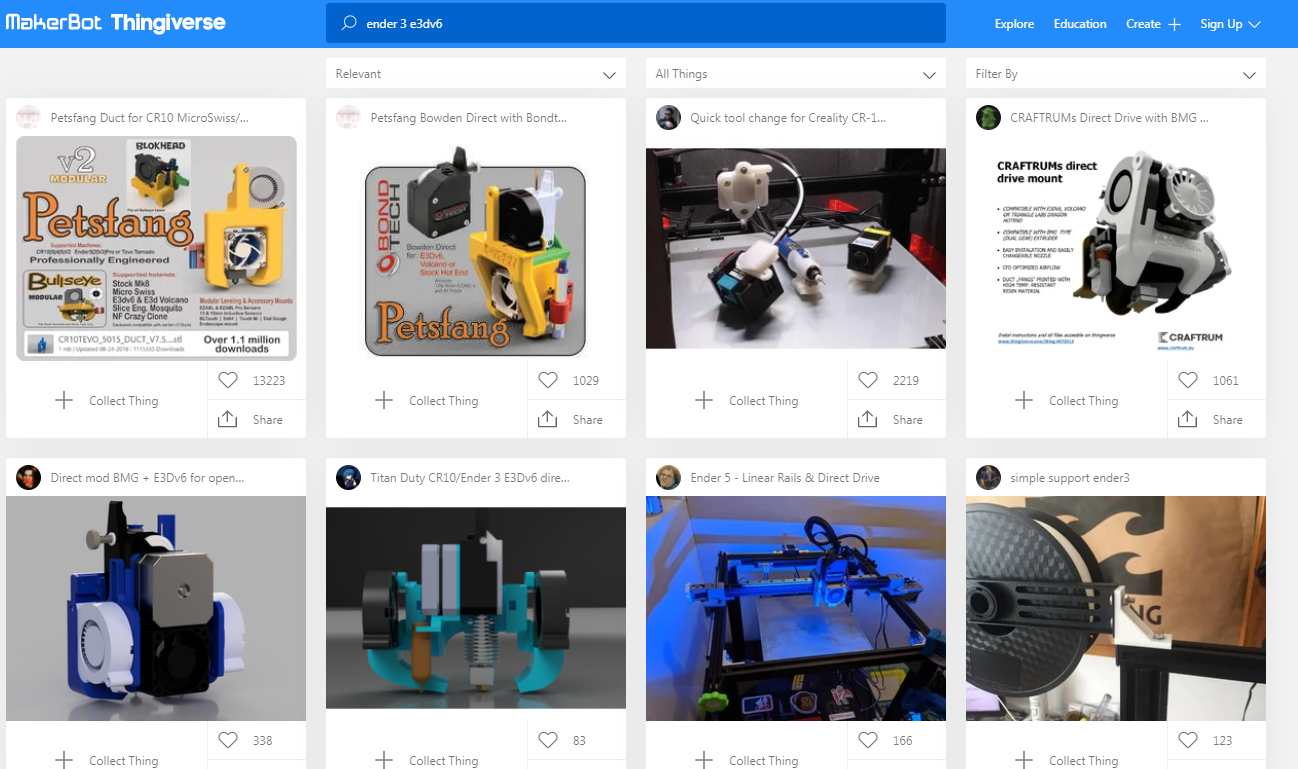The height and width of the screenshot is (769, 1298).
Task: Collect Thing for simple support ender3
Action: point(1066,760)
